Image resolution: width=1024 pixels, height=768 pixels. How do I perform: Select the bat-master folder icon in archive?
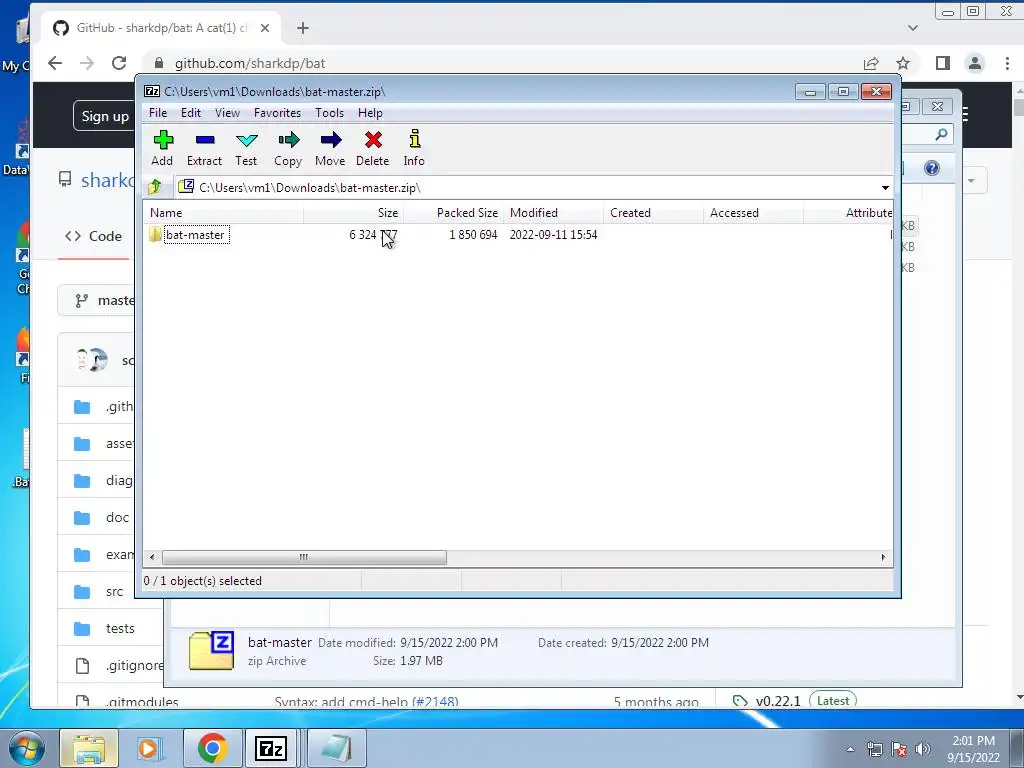[155, 234]
